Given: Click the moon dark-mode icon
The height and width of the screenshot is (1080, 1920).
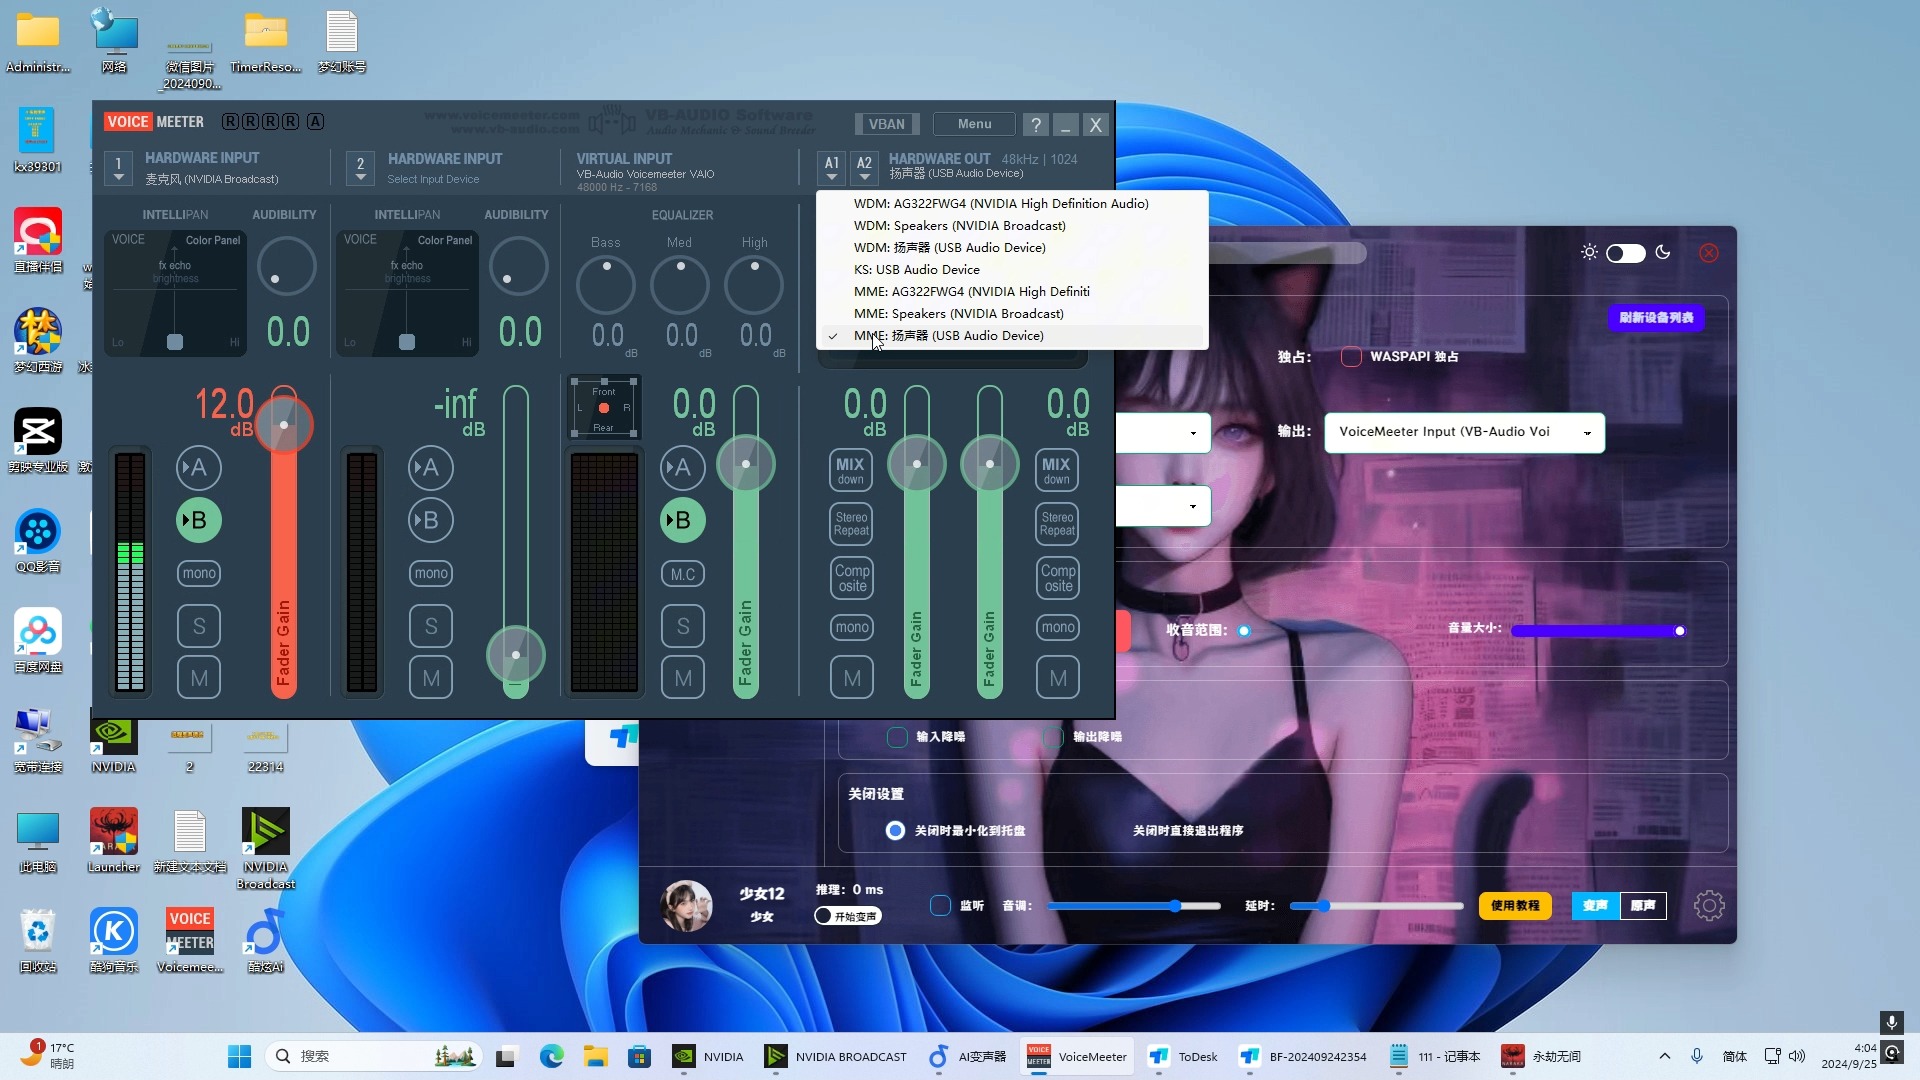Looking at the screenshot, I should 1663,252.
